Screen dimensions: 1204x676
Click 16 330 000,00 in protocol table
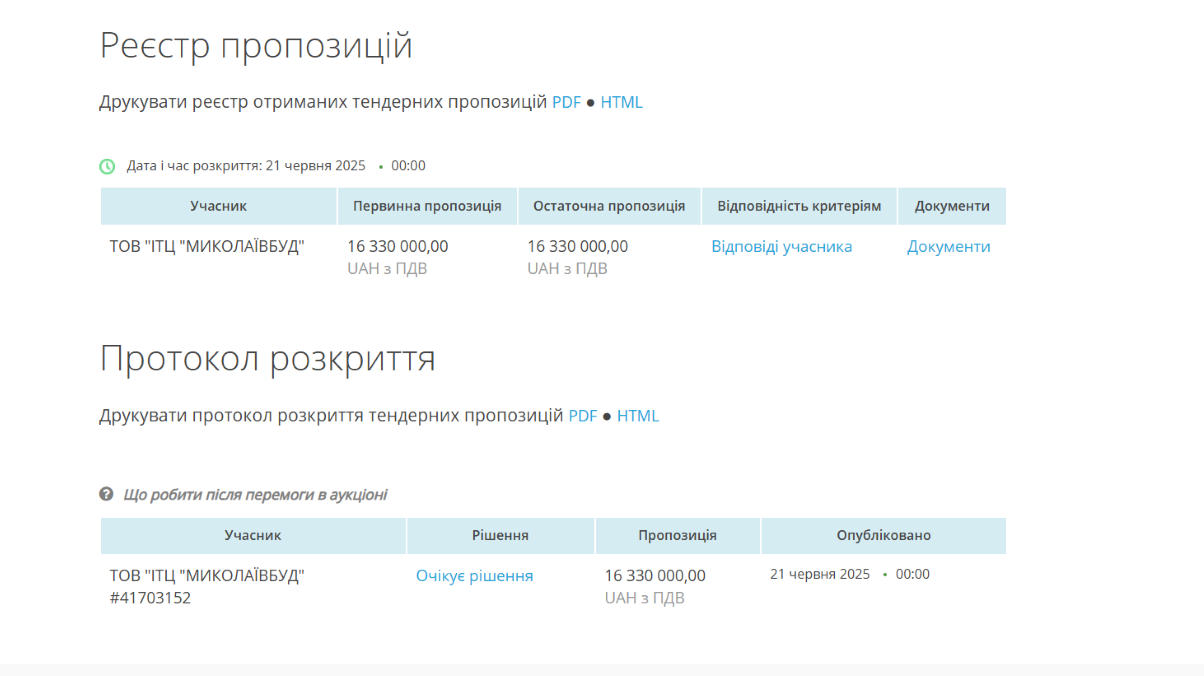pos(655,576)
